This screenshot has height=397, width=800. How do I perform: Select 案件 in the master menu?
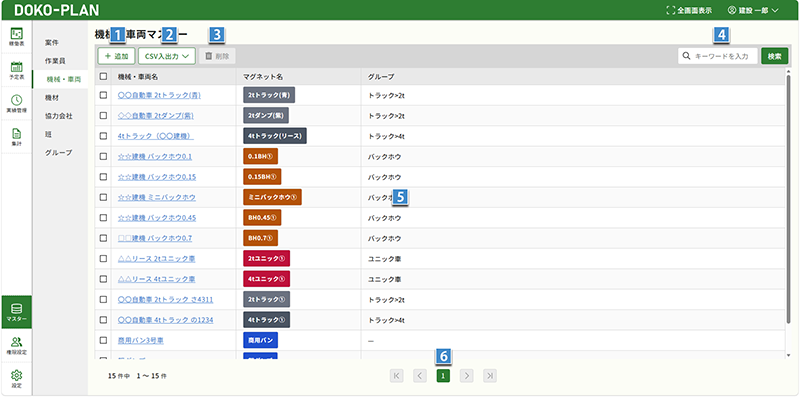52,42
